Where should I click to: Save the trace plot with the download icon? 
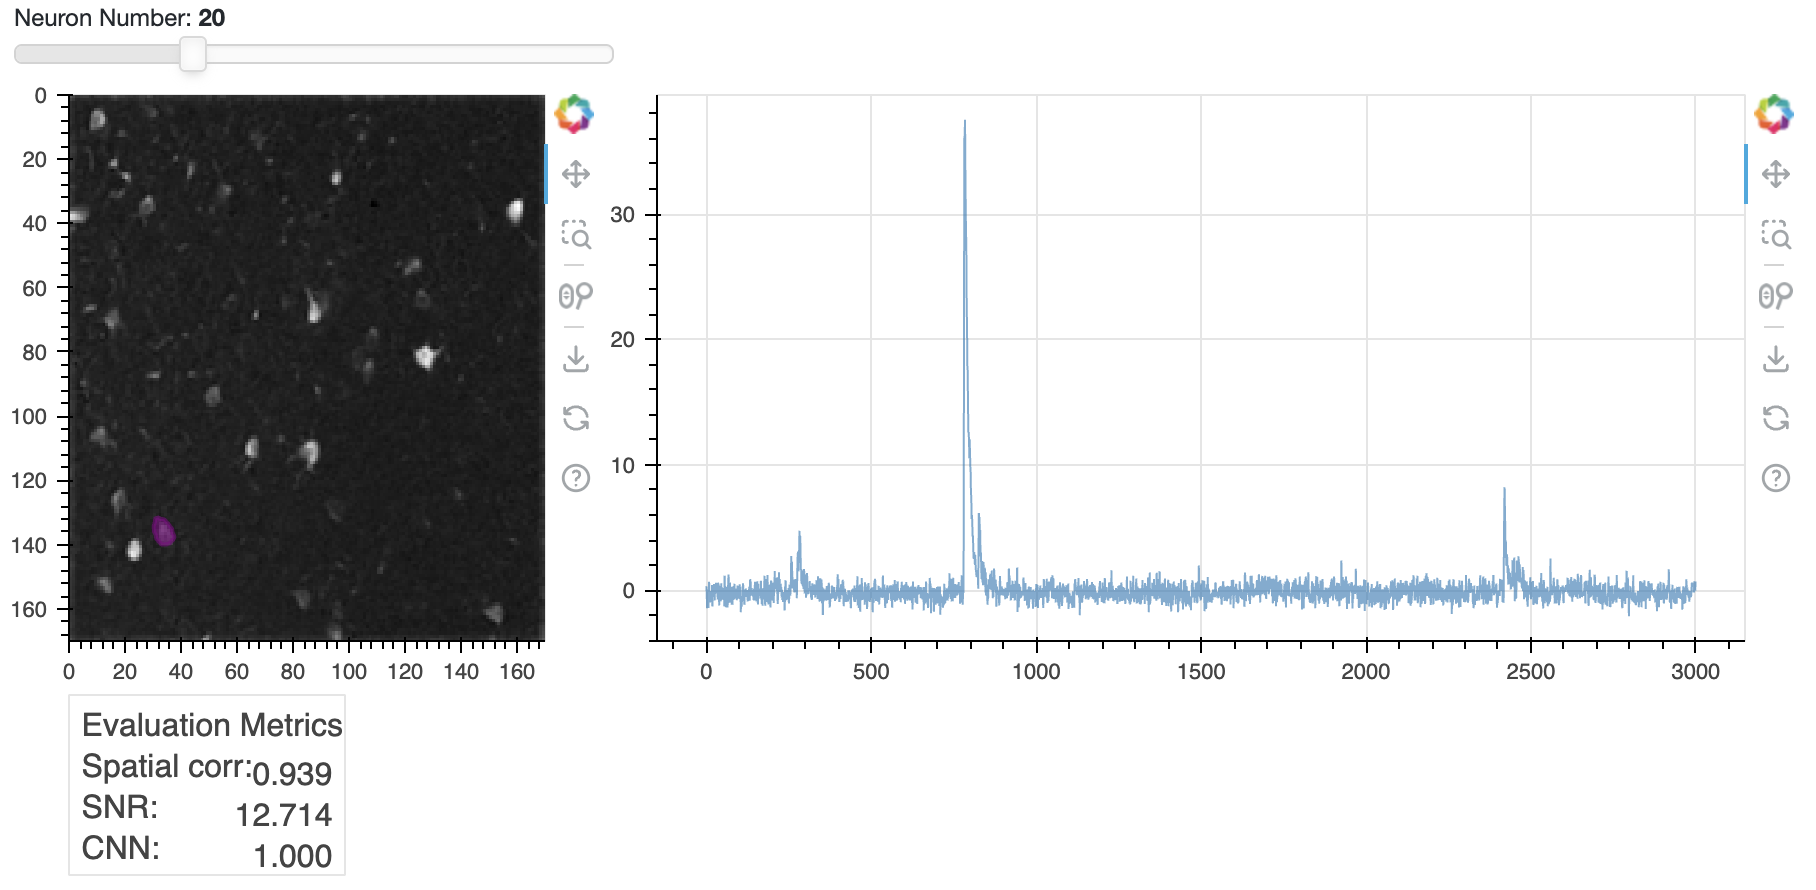pyautogui.click(x=1776, y=357)
